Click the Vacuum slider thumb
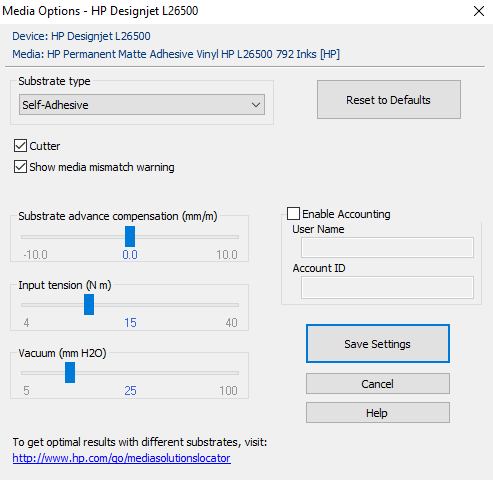493x480 pixels. 70,372
